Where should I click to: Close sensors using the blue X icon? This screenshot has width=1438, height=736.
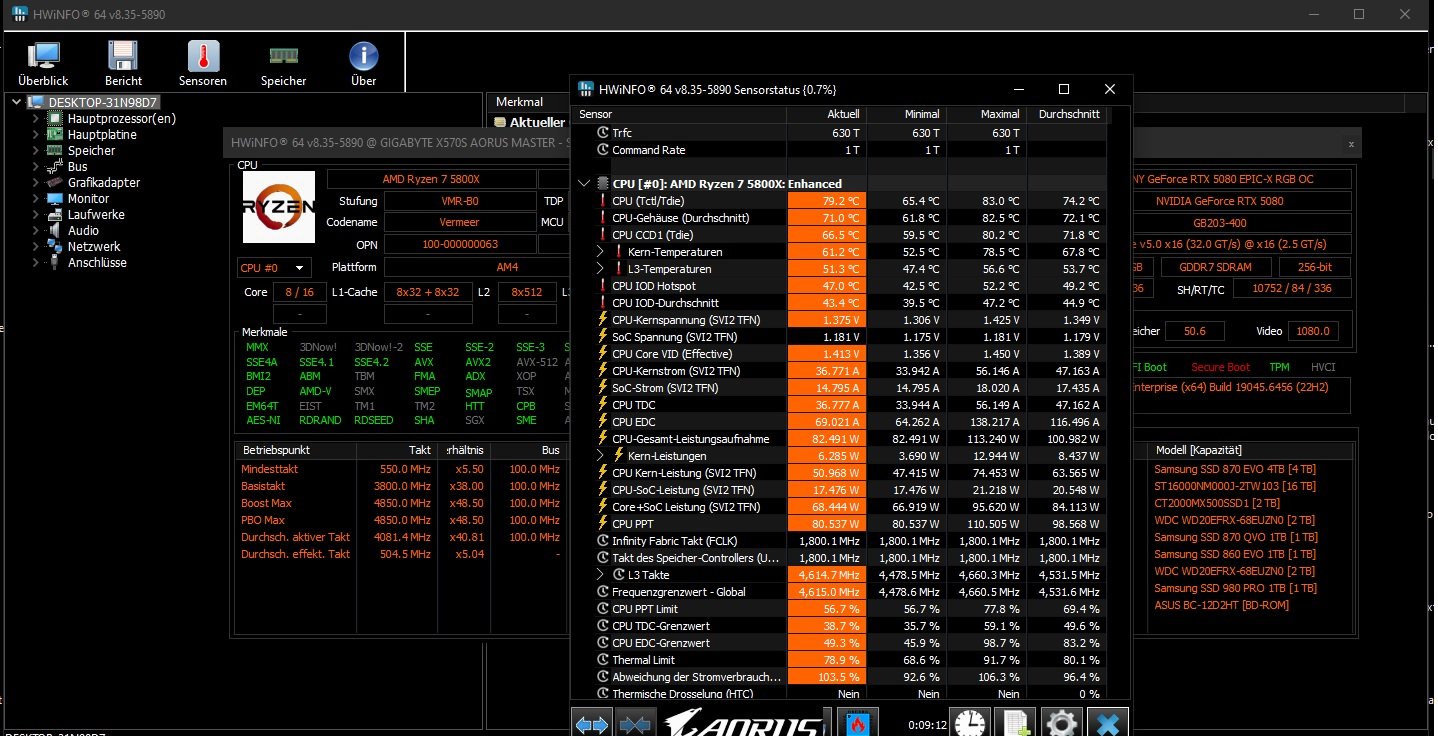point(1108,723)
